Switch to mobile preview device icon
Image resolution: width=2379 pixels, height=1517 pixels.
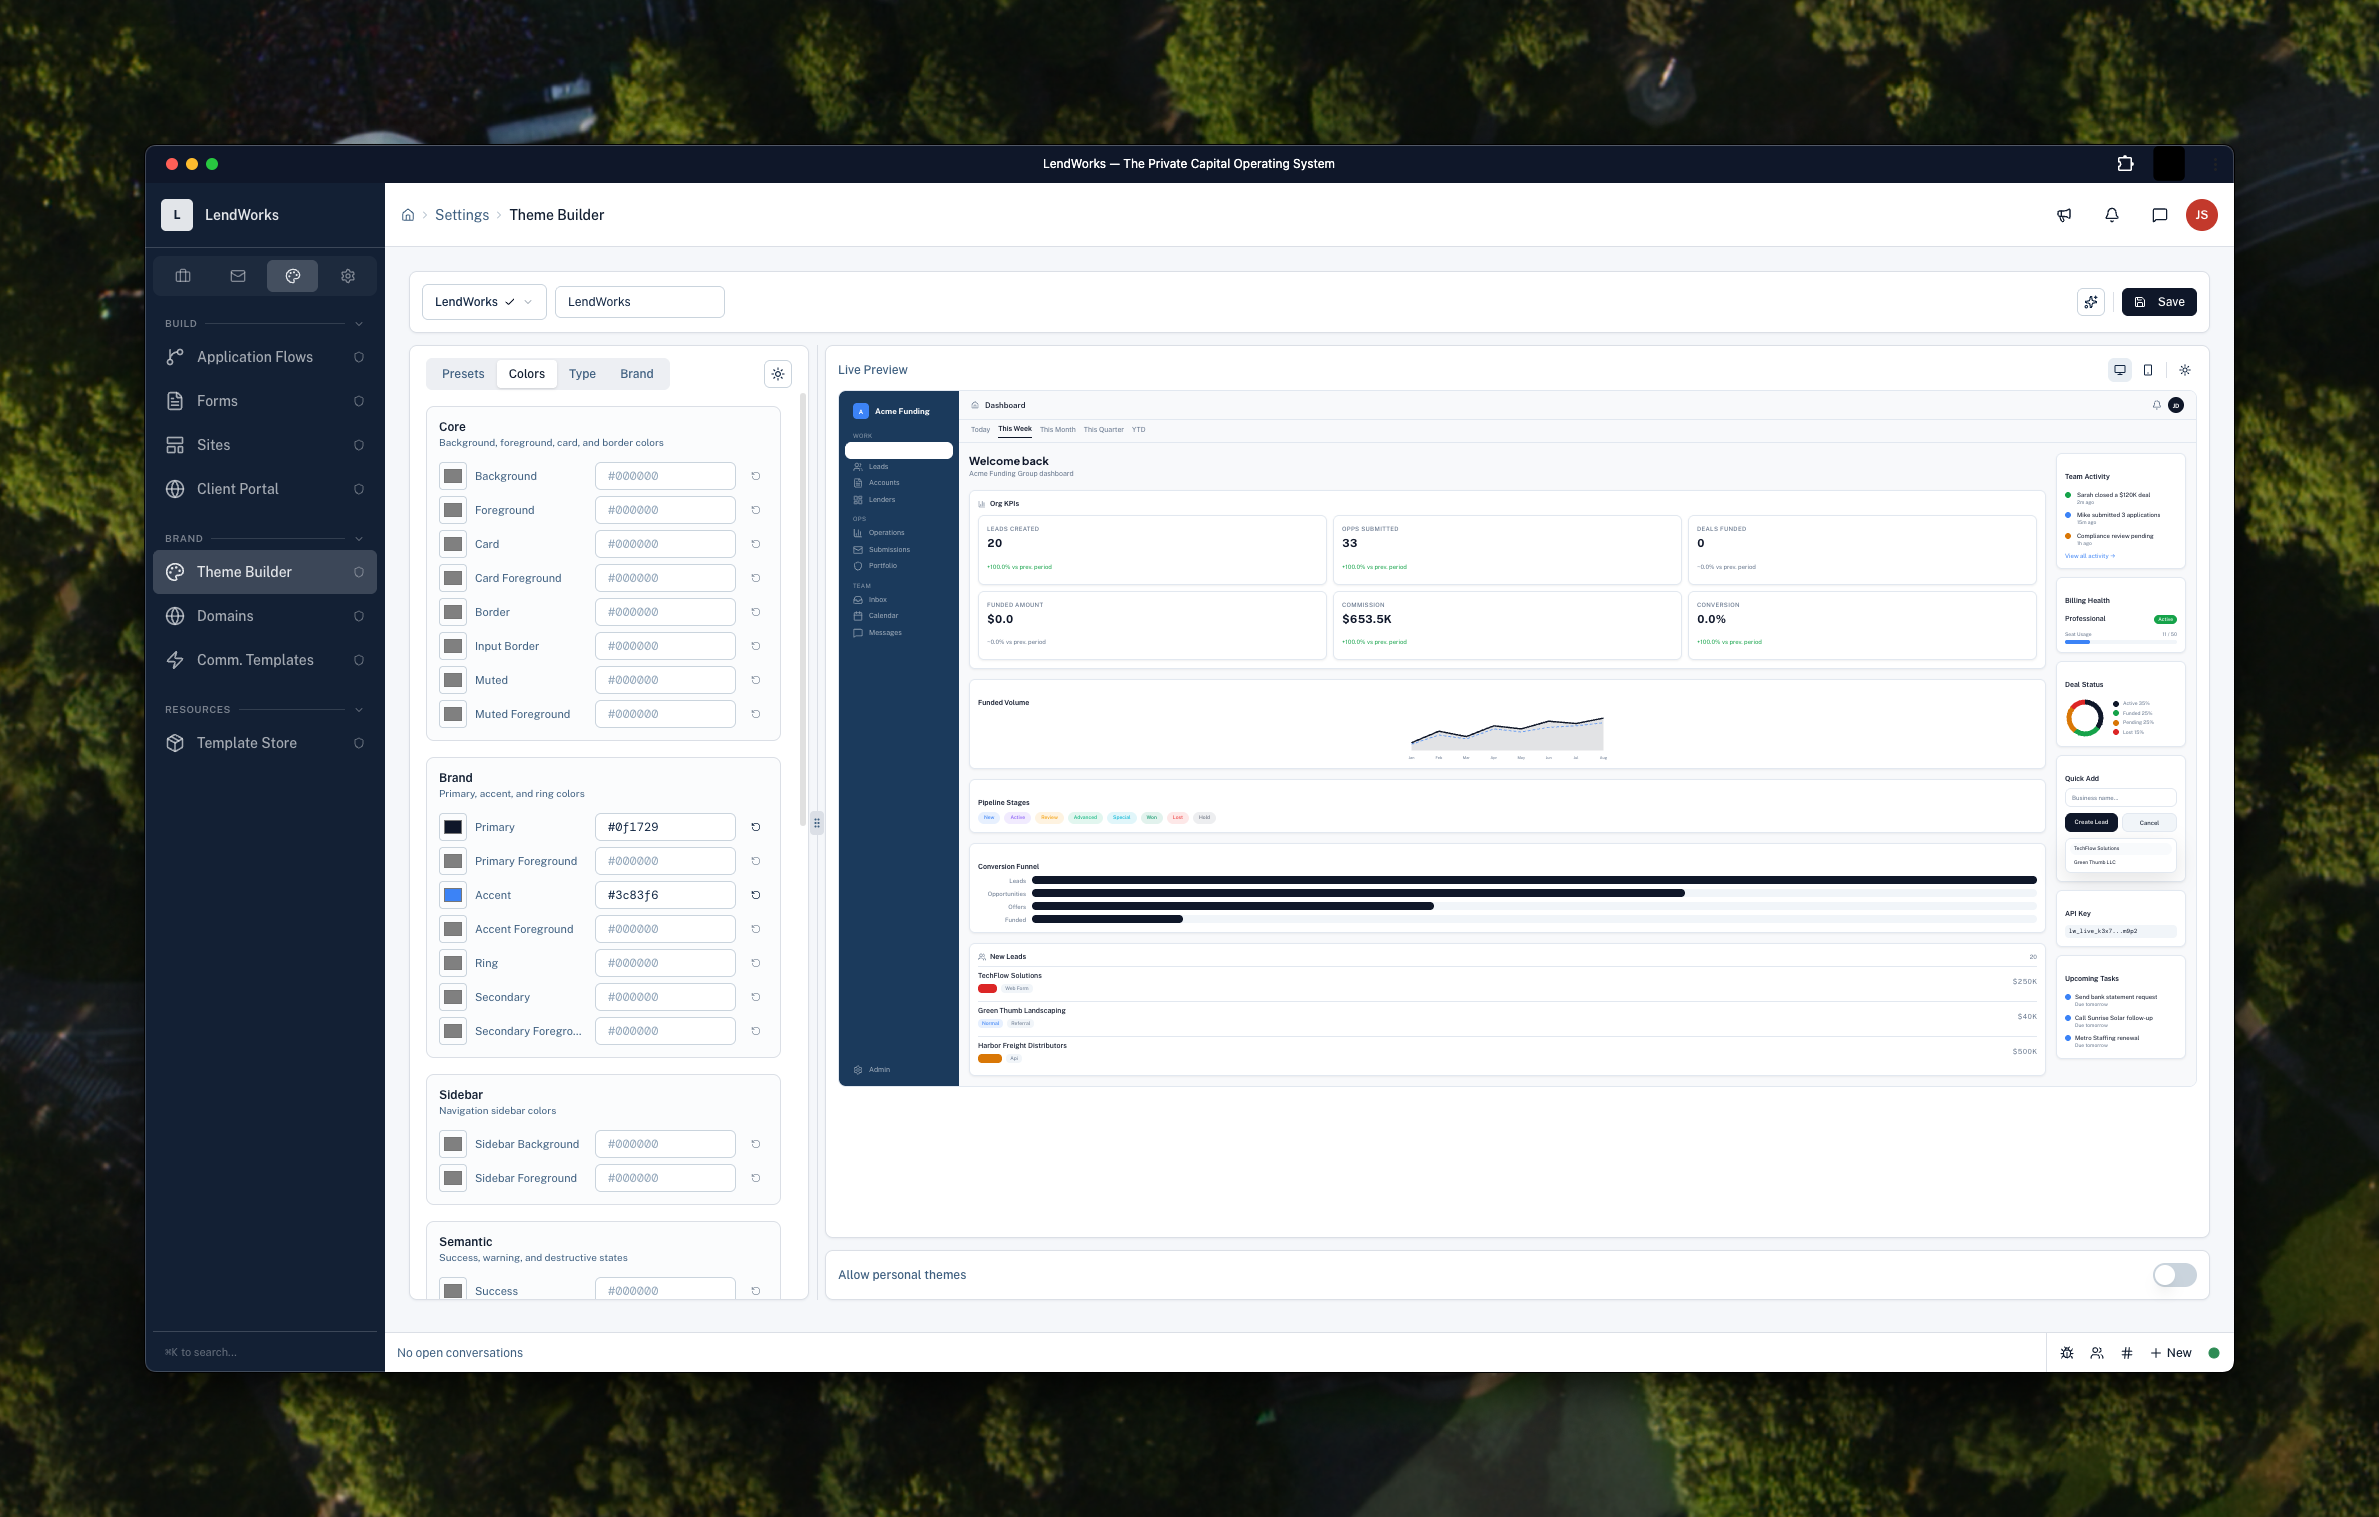2148,370
